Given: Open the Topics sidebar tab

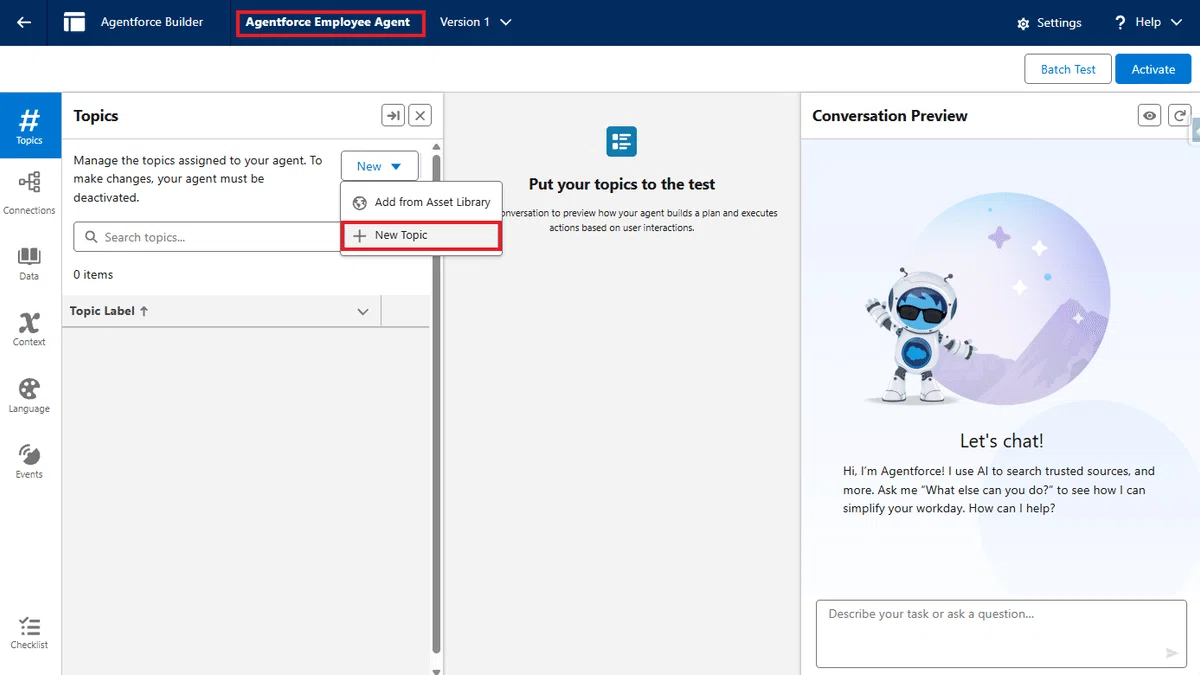Looking at the screenshot, I should click(x=29, y=126).
